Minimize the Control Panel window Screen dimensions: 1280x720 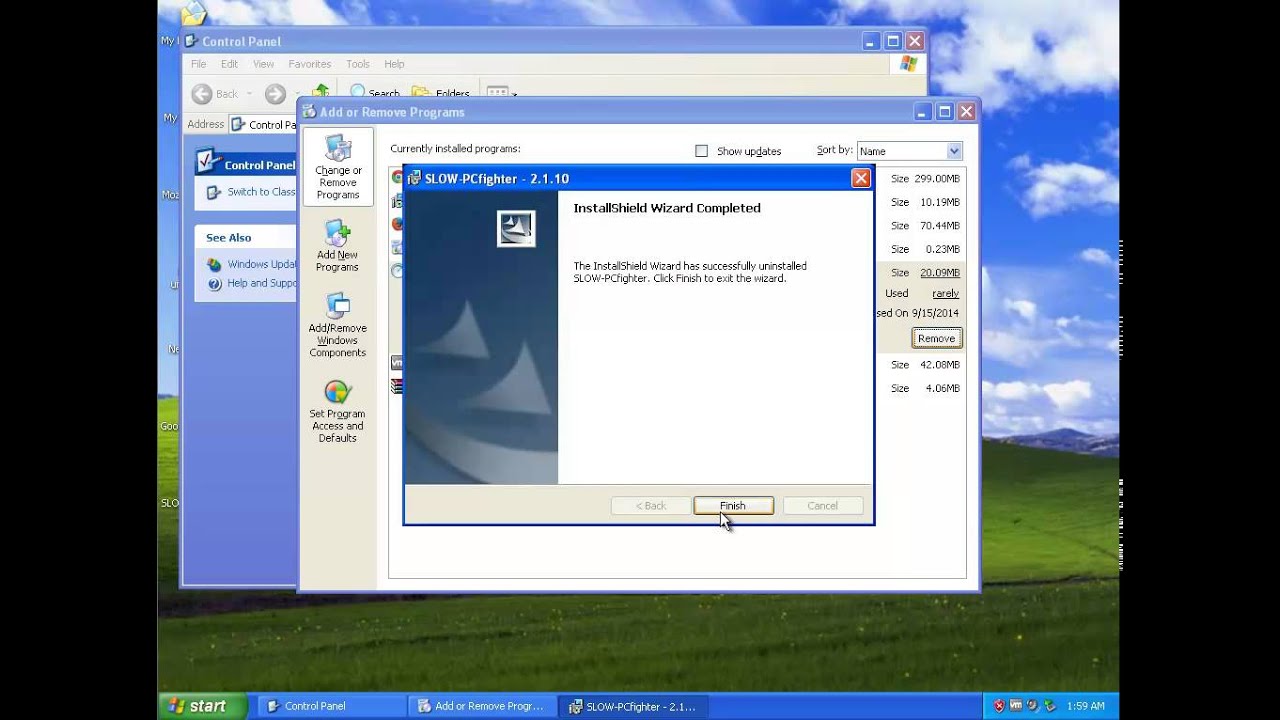(871, 41)
